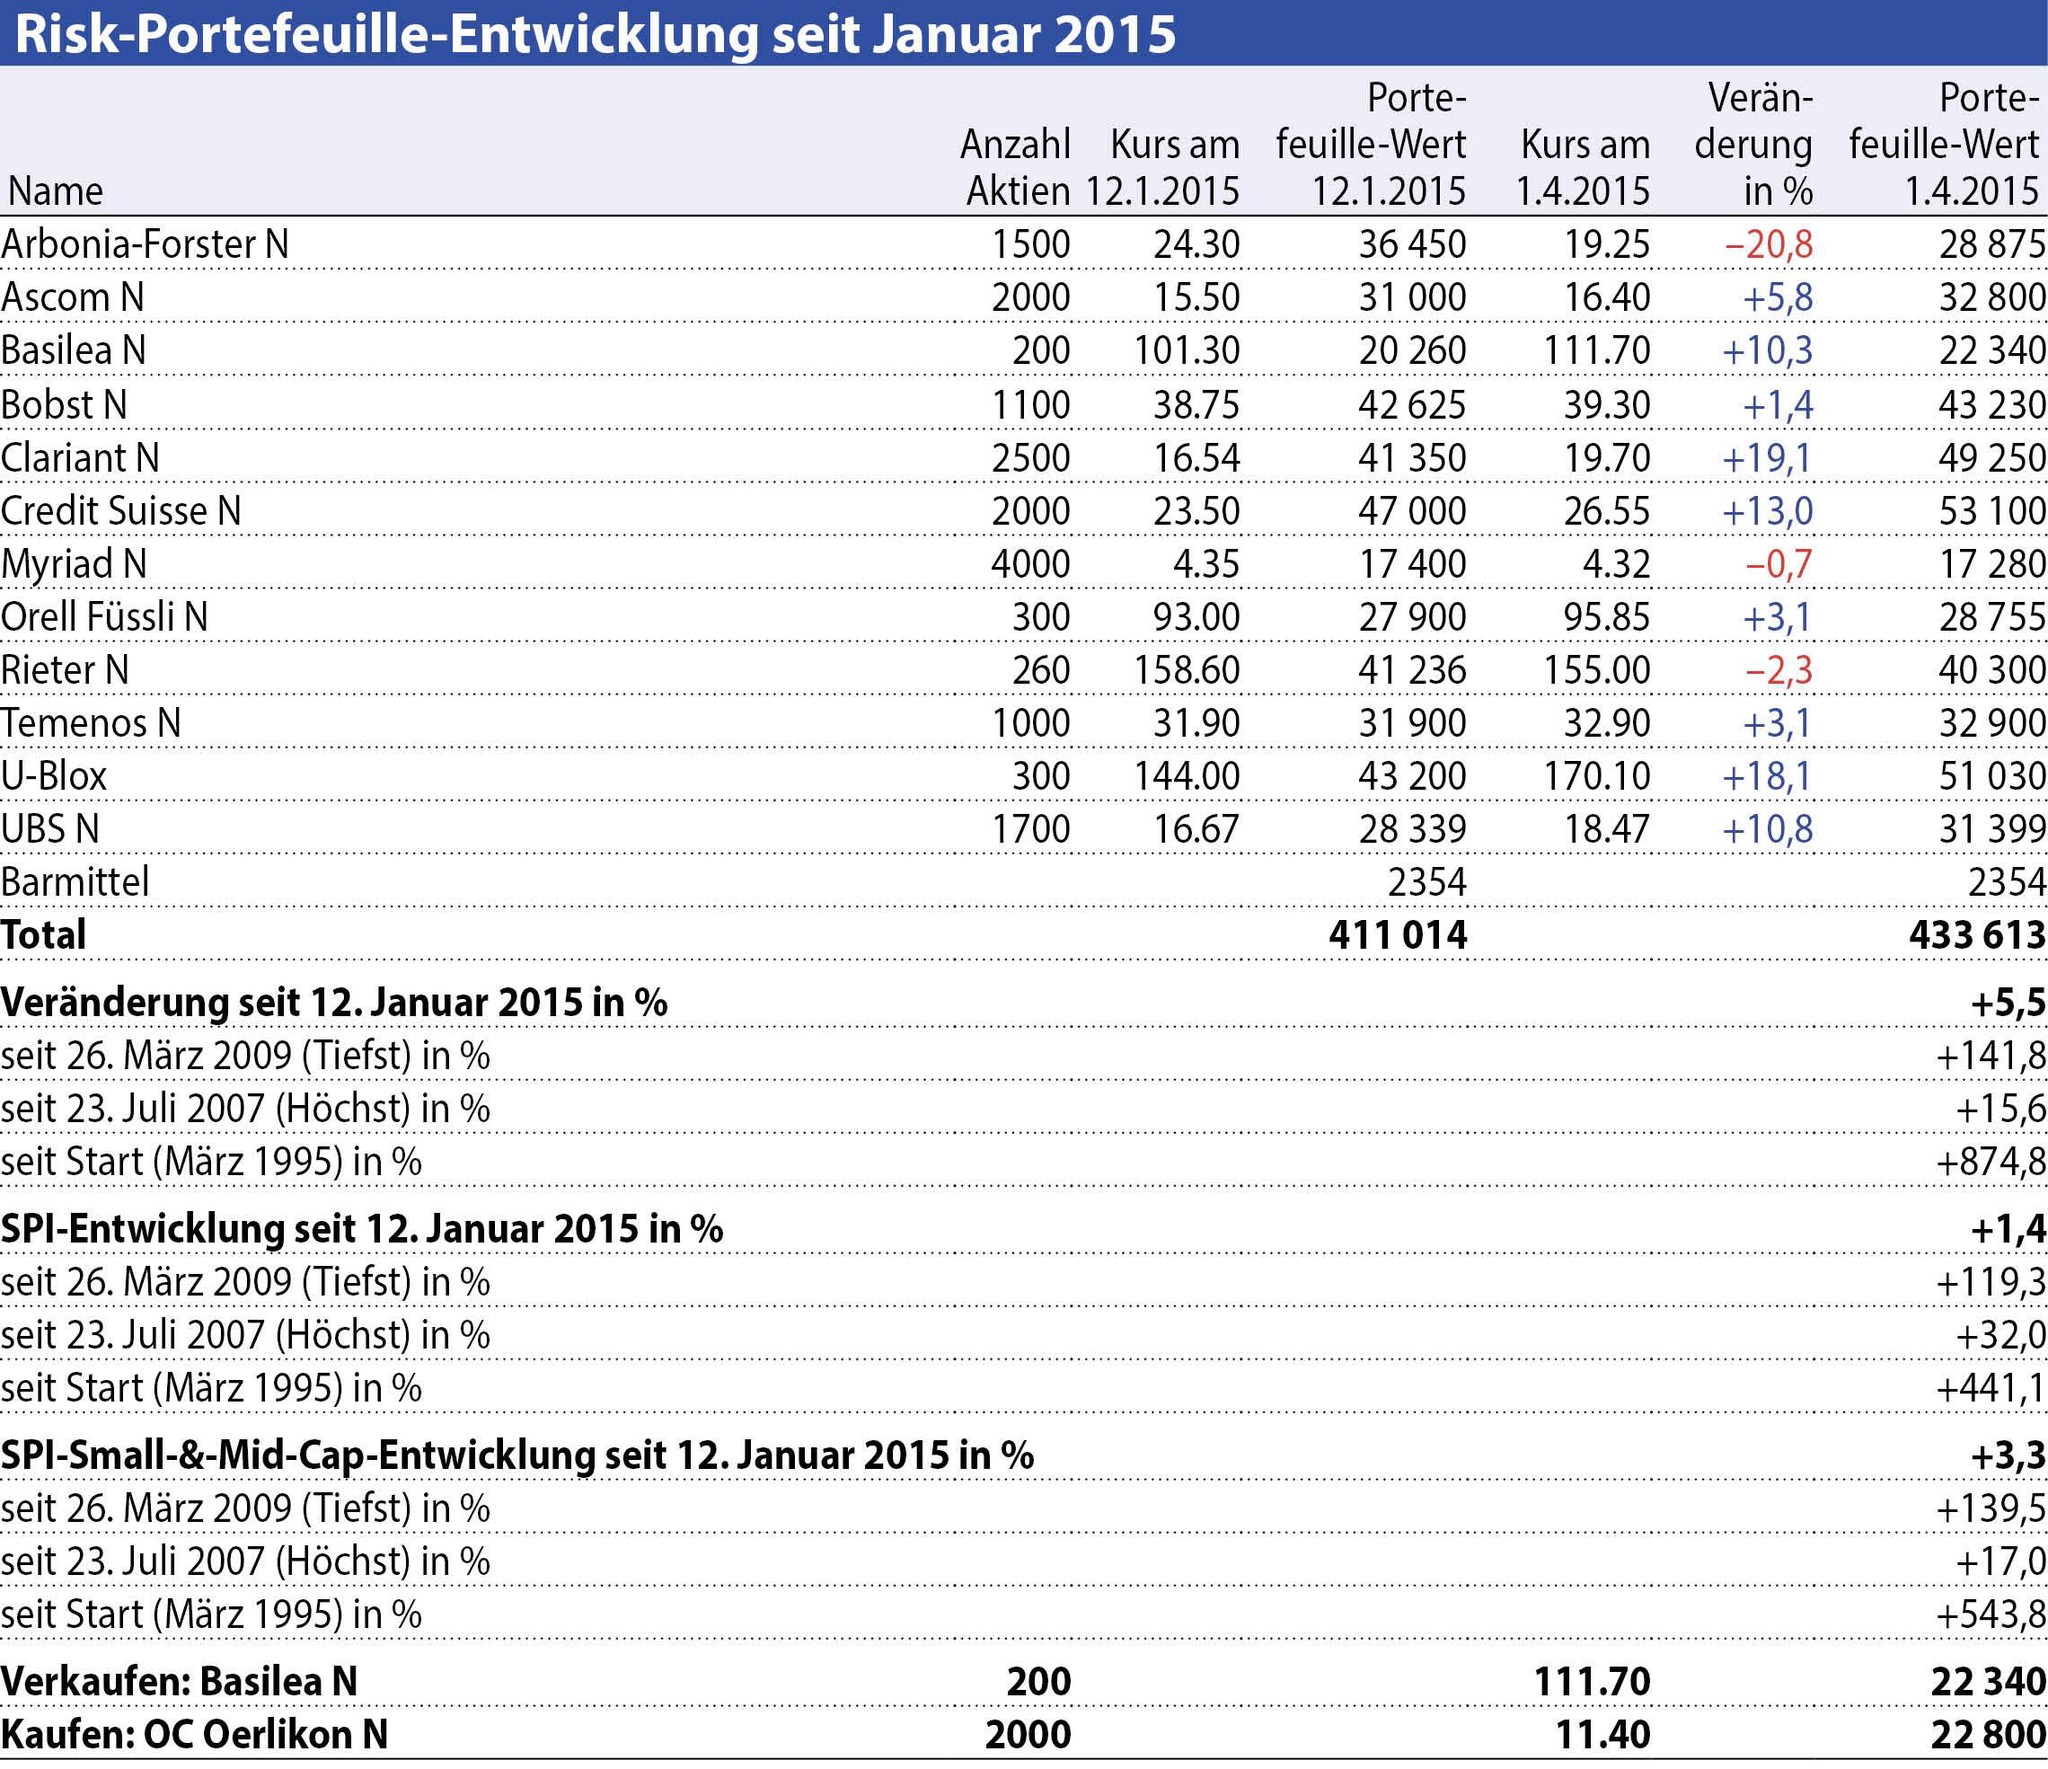Select Bobst N change value +1,4

click(x=1776, y=404)
